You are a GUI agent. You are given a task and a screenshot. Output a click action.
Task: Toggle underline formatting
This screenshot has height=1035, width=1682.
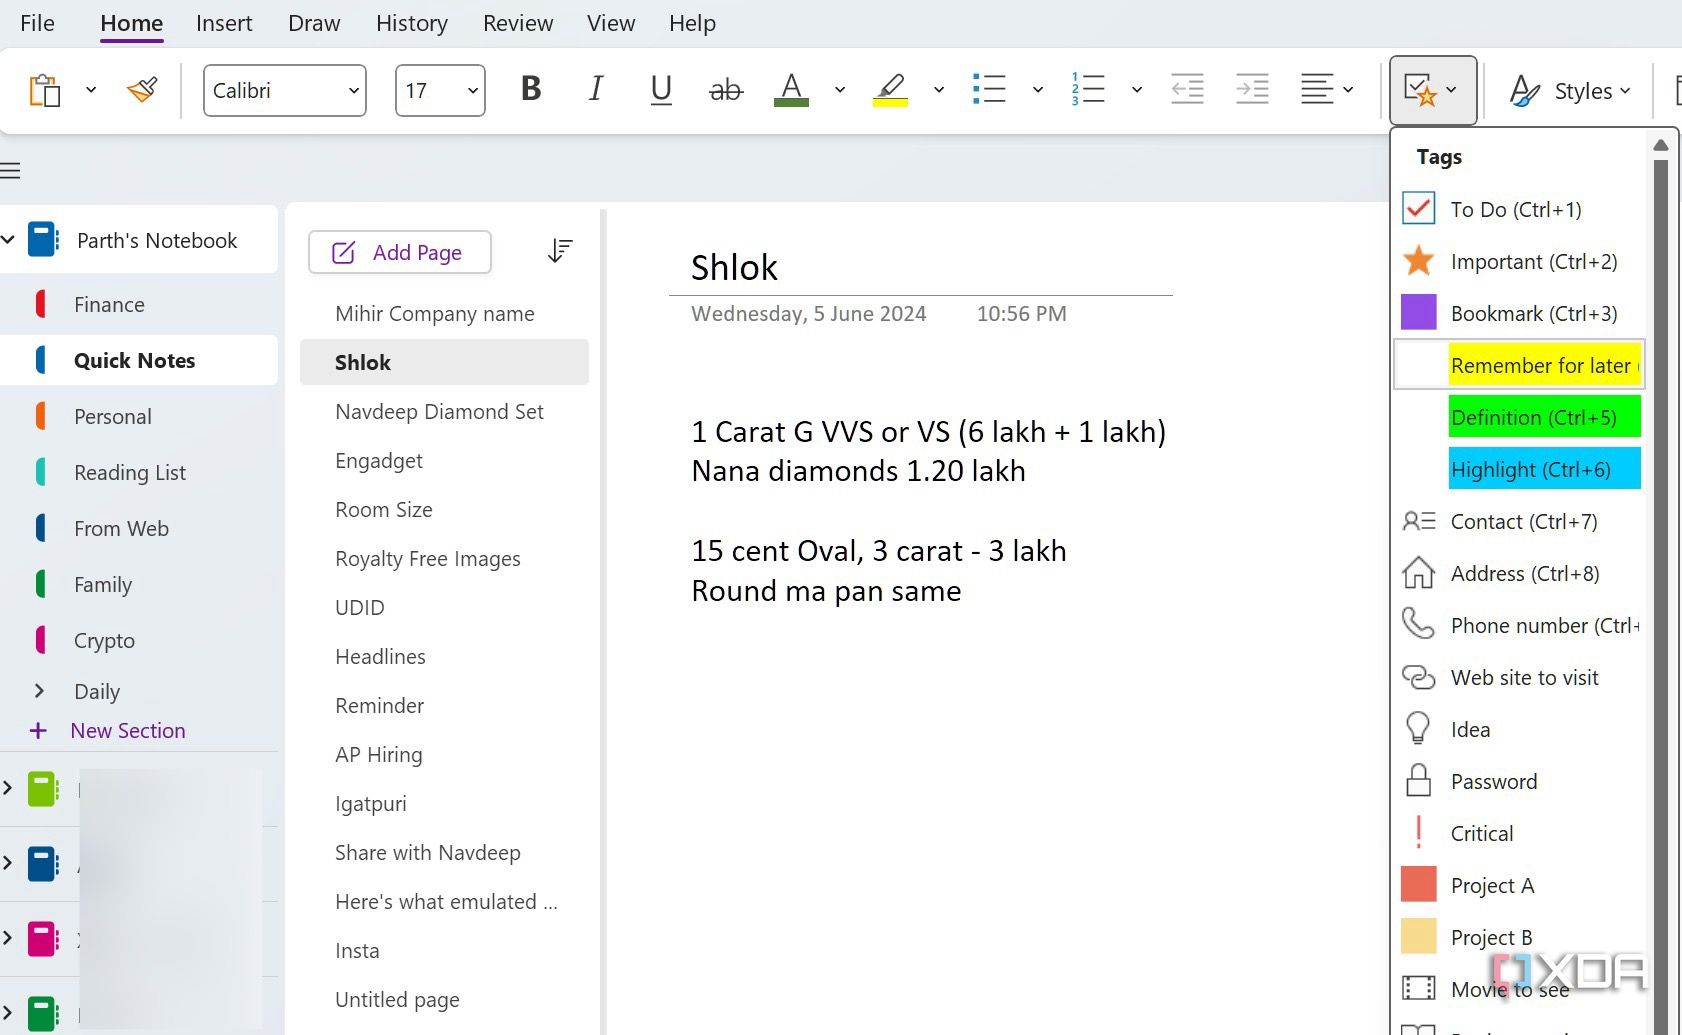pyautogui.click(x=661, y=89)
